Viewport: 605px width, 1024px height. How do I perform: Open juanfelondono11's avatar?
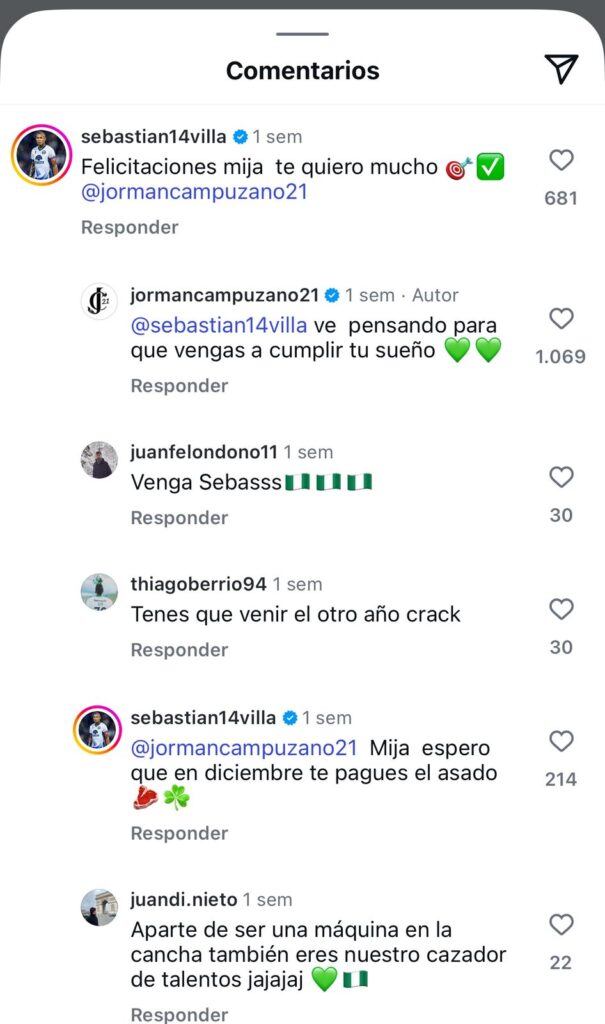coord(99,459)
